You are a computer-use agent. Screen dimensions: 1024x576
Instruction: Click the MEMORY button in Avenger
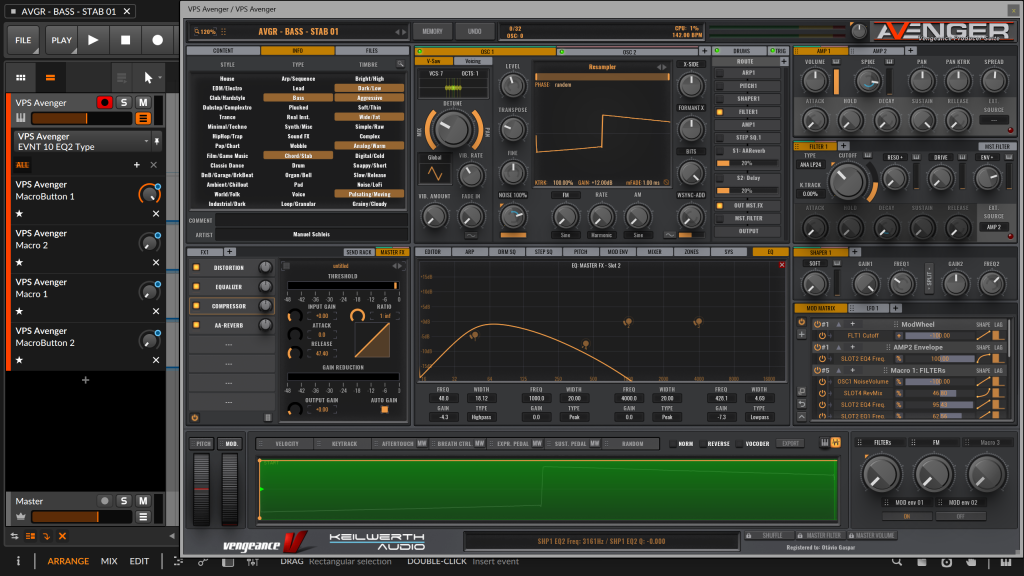point(432,31)
